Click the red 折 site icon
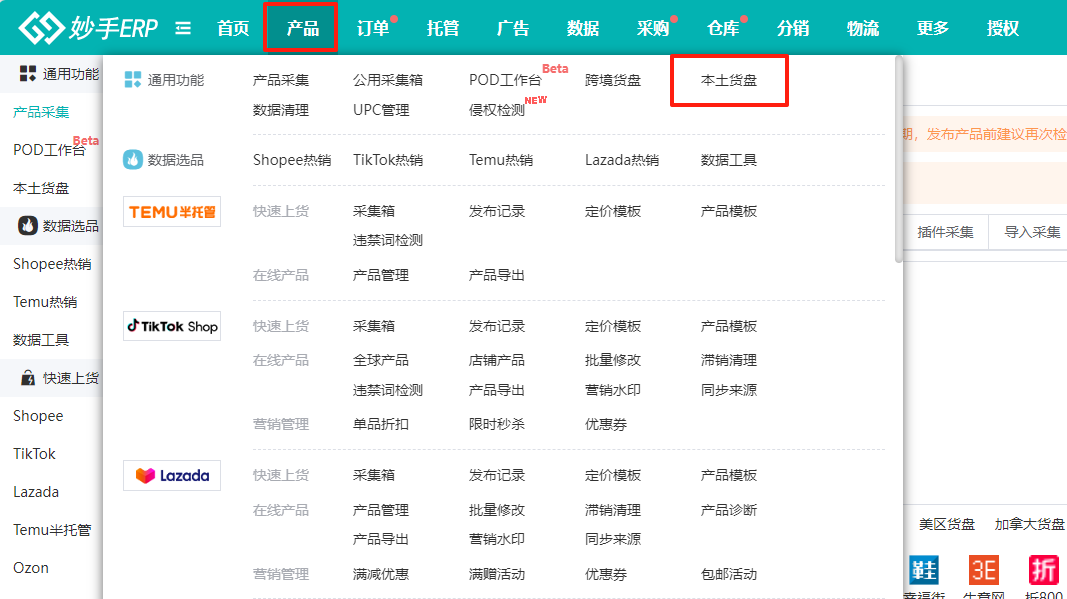The width and height of the screenshot is (1067, 599). click(1044, 570)
